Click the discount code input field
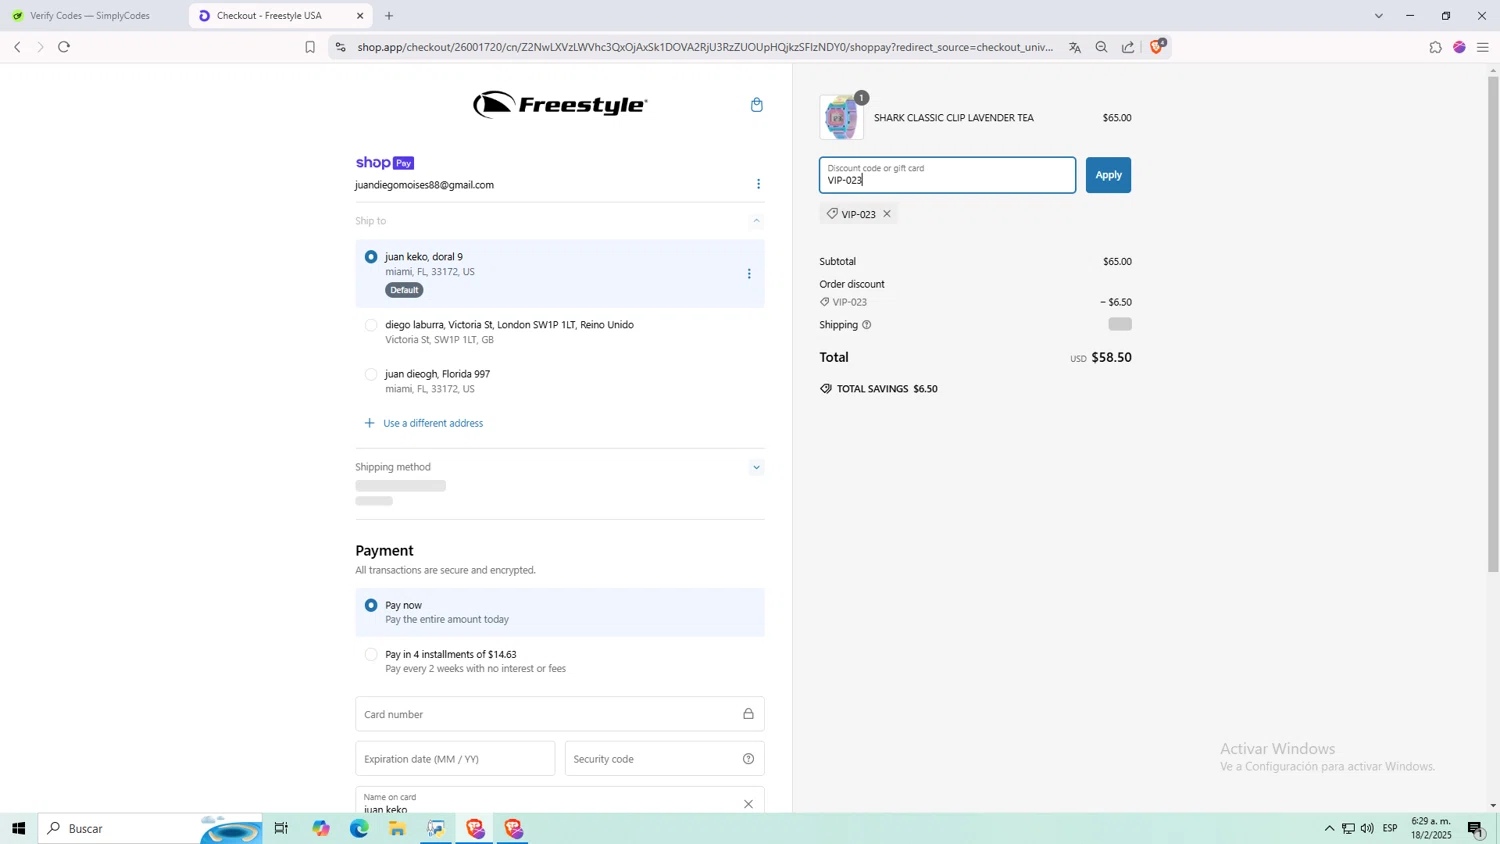Screen dimensions: 1500x844 [x=947, y=175]
